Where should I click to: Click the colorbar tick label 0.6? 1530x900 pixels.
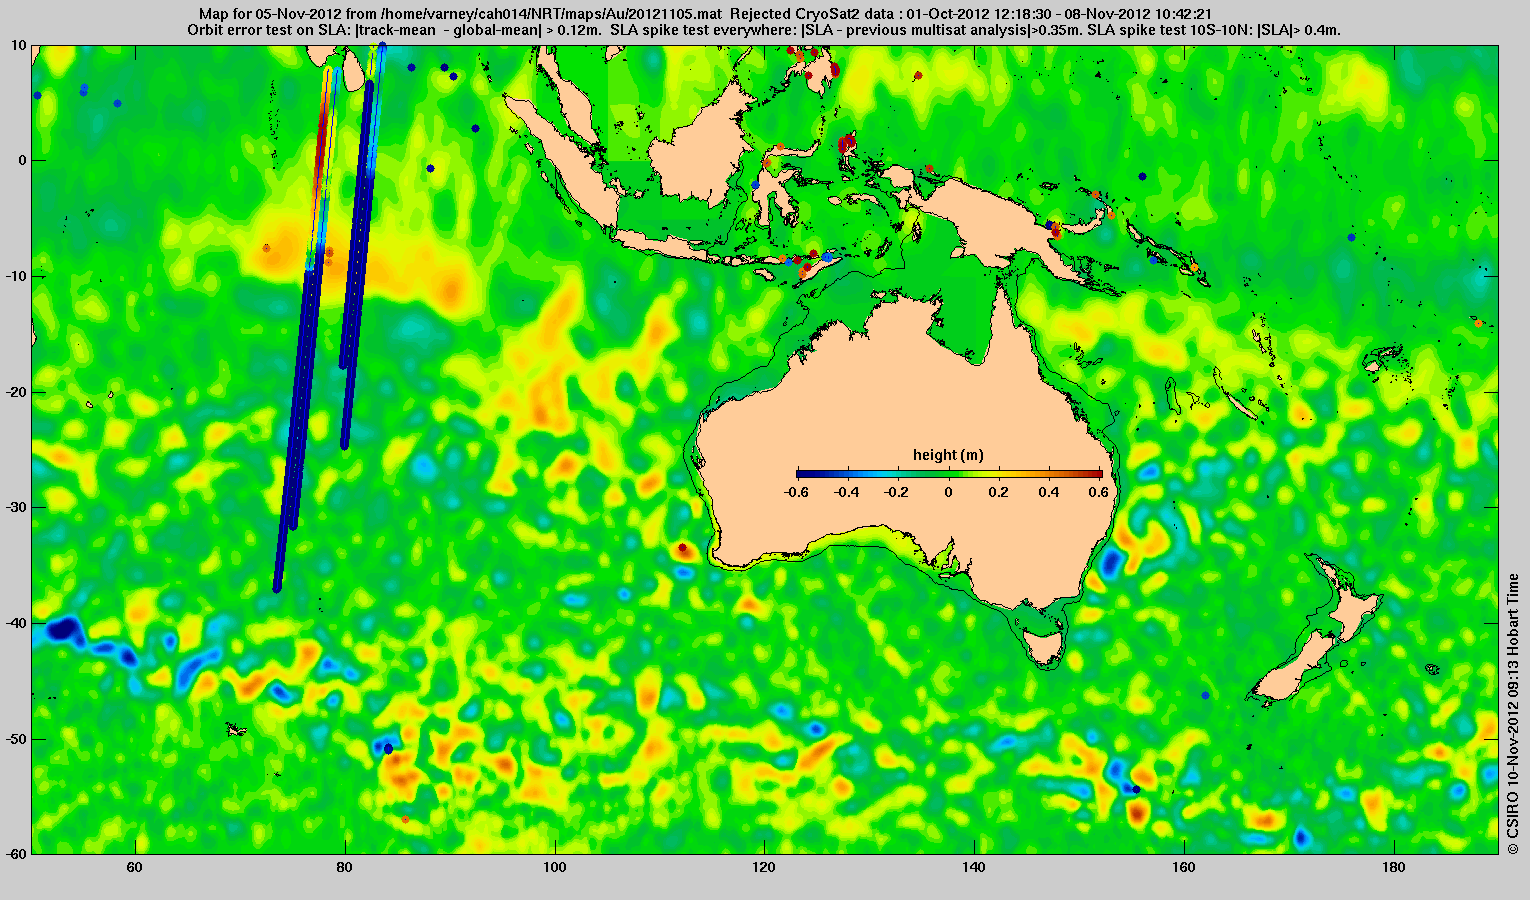pos(1100,492)
